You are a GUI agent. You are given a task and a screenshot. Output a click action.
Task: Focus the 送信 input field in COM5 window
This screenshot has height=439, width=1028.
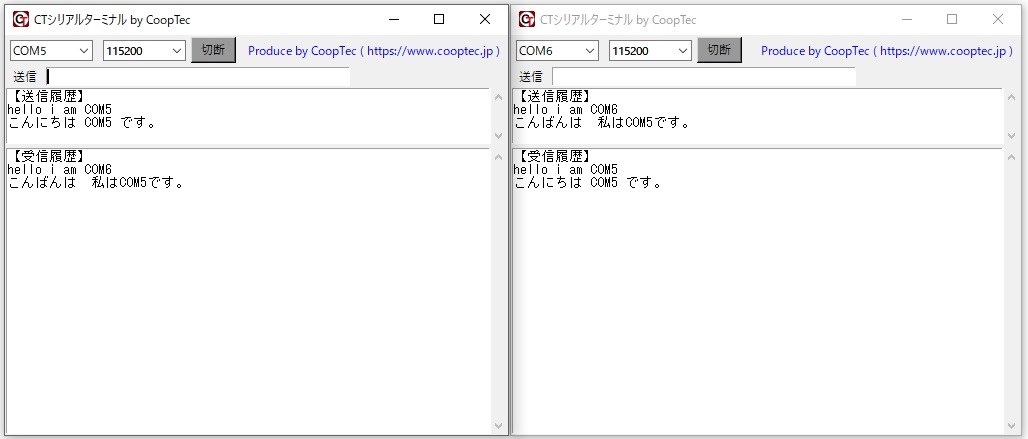[198, 76]
